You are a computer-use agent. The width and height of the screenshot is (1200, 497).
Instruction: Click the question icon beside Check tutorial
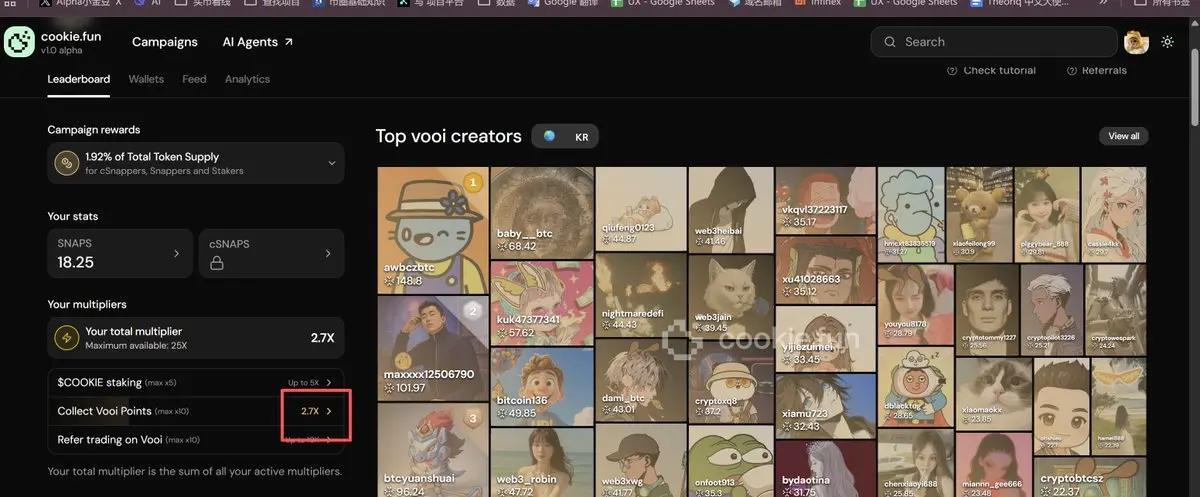pyautogui.click(x=952, y=71)
